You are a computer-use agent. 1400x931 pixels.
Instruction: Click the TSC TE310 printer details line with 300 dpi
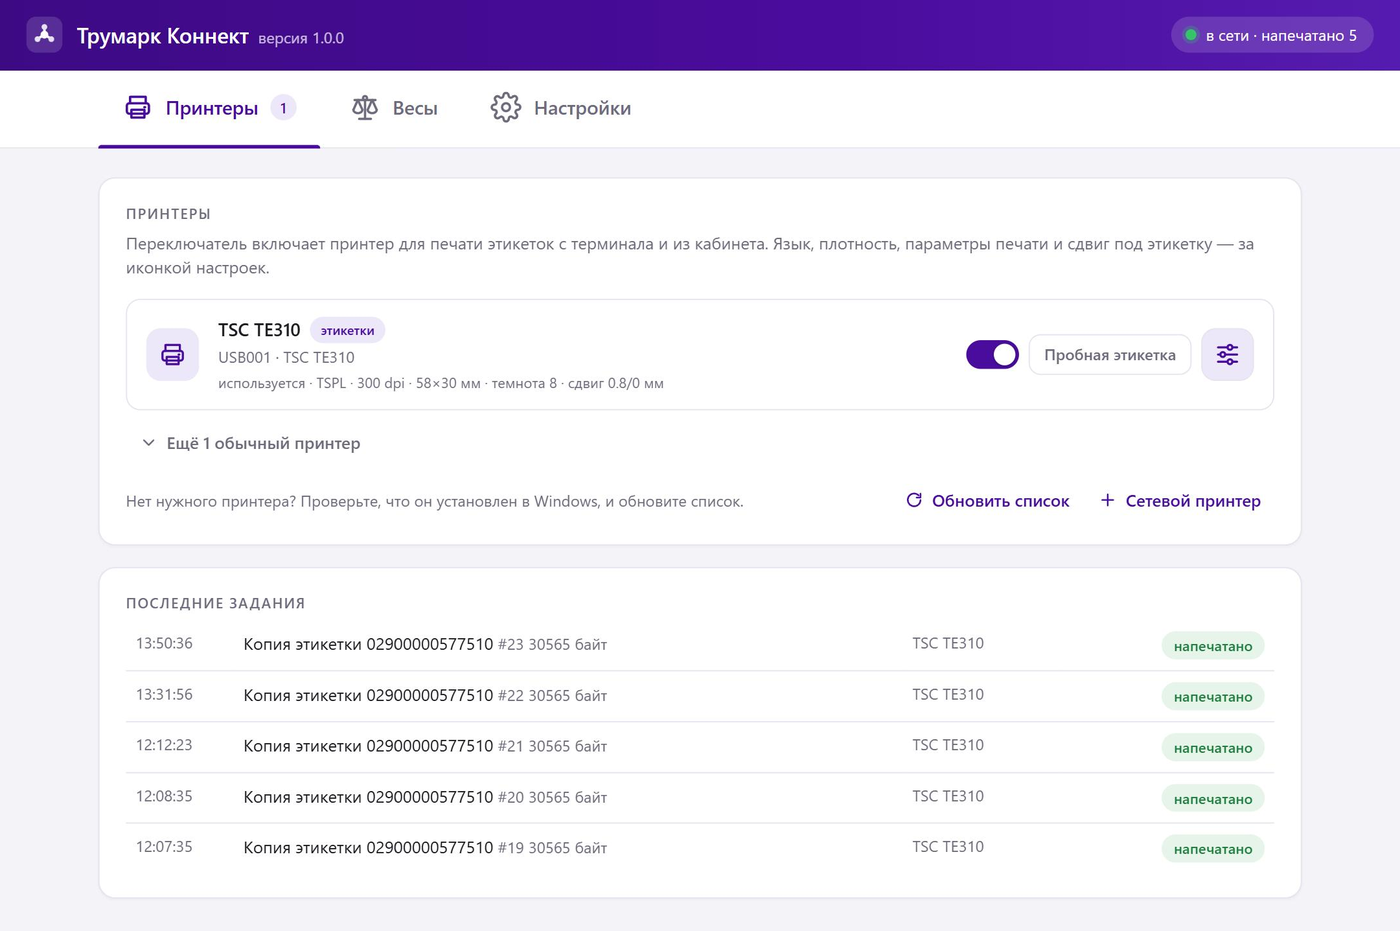441,383
